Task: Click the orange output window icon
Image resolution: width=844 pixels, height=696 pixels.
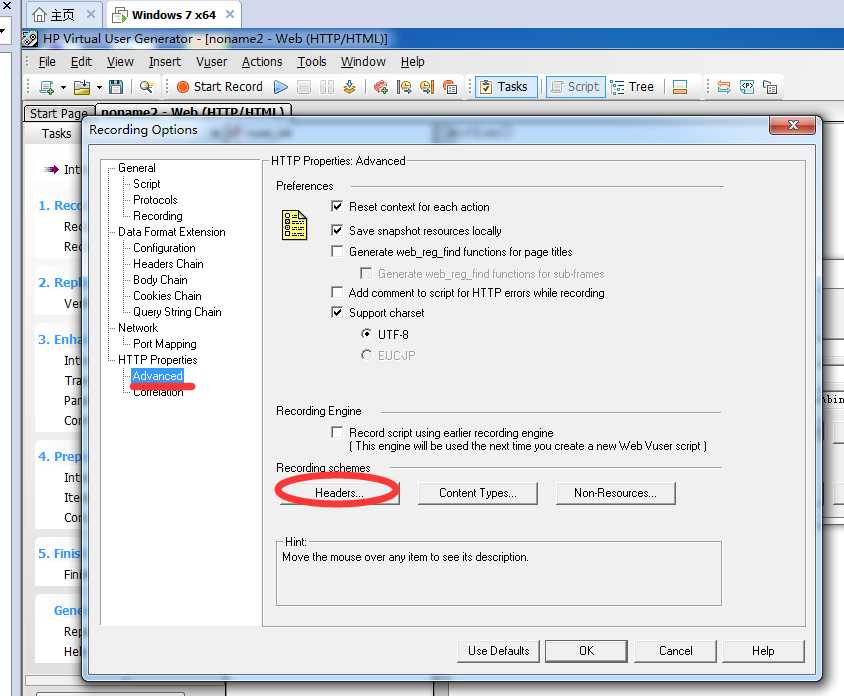Action: [680, 87]
